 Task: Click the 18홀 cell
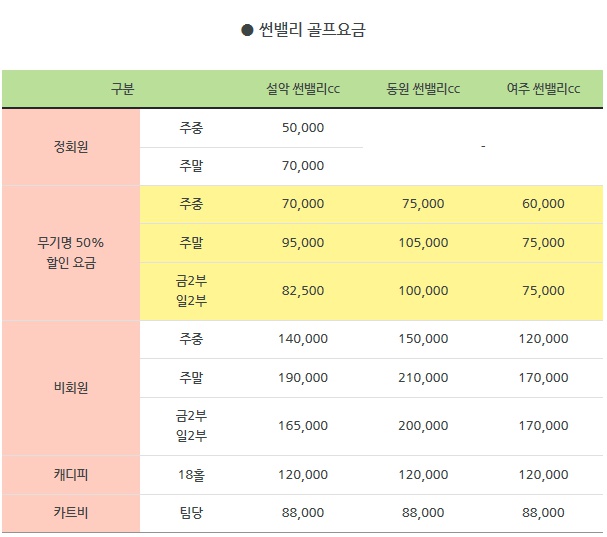(191, 475)
